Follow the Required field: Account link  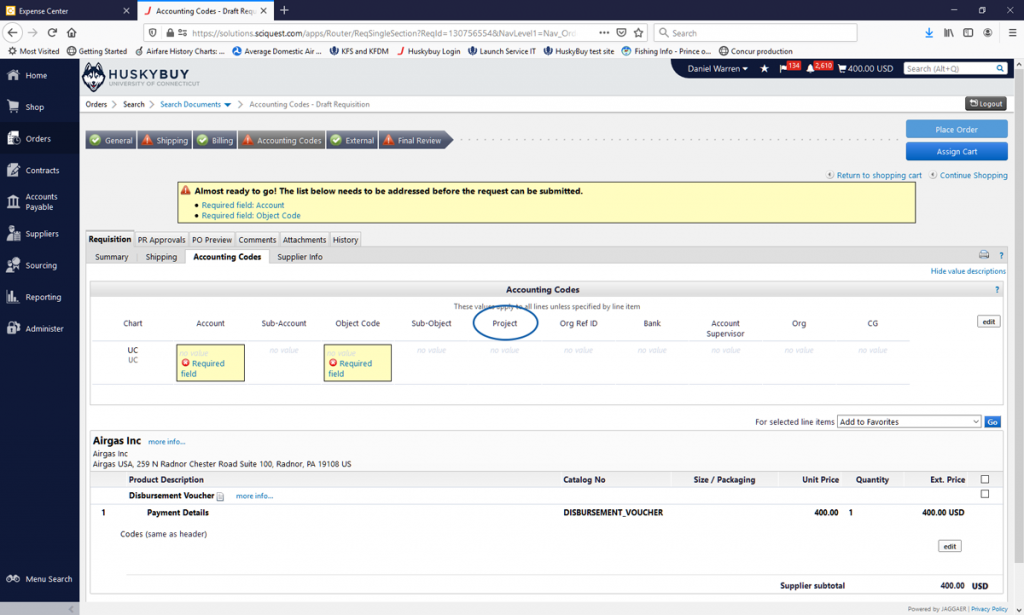(243, 205)
